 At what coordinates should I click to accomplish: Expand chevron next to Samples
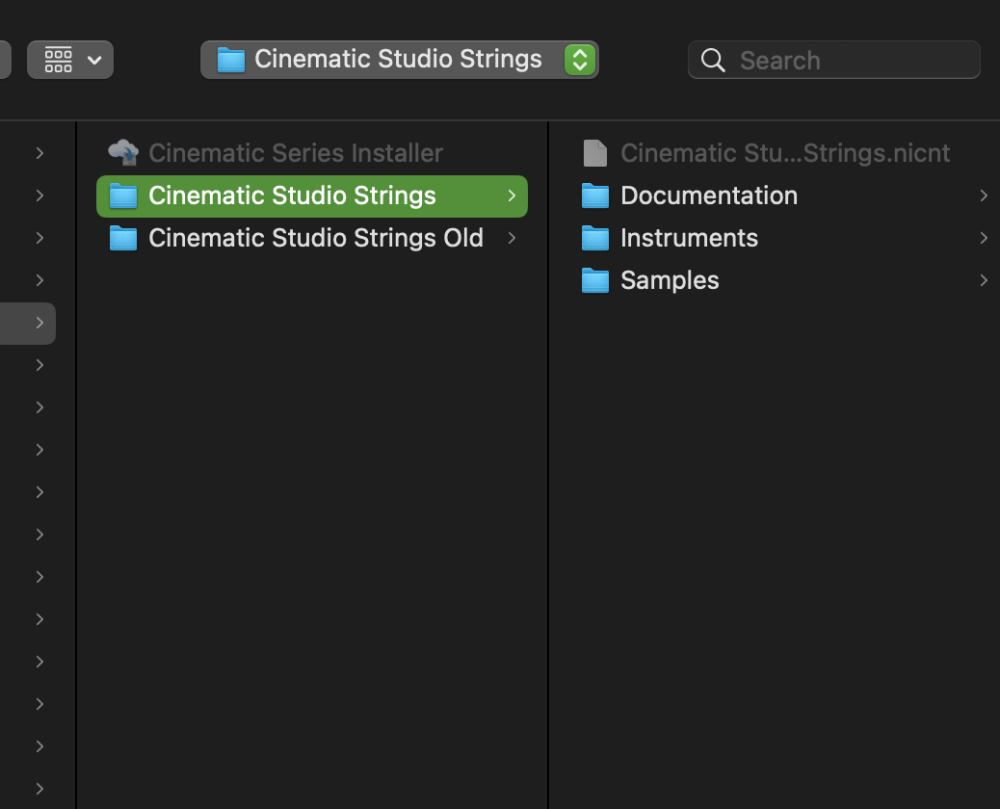(x=983, y=281)
